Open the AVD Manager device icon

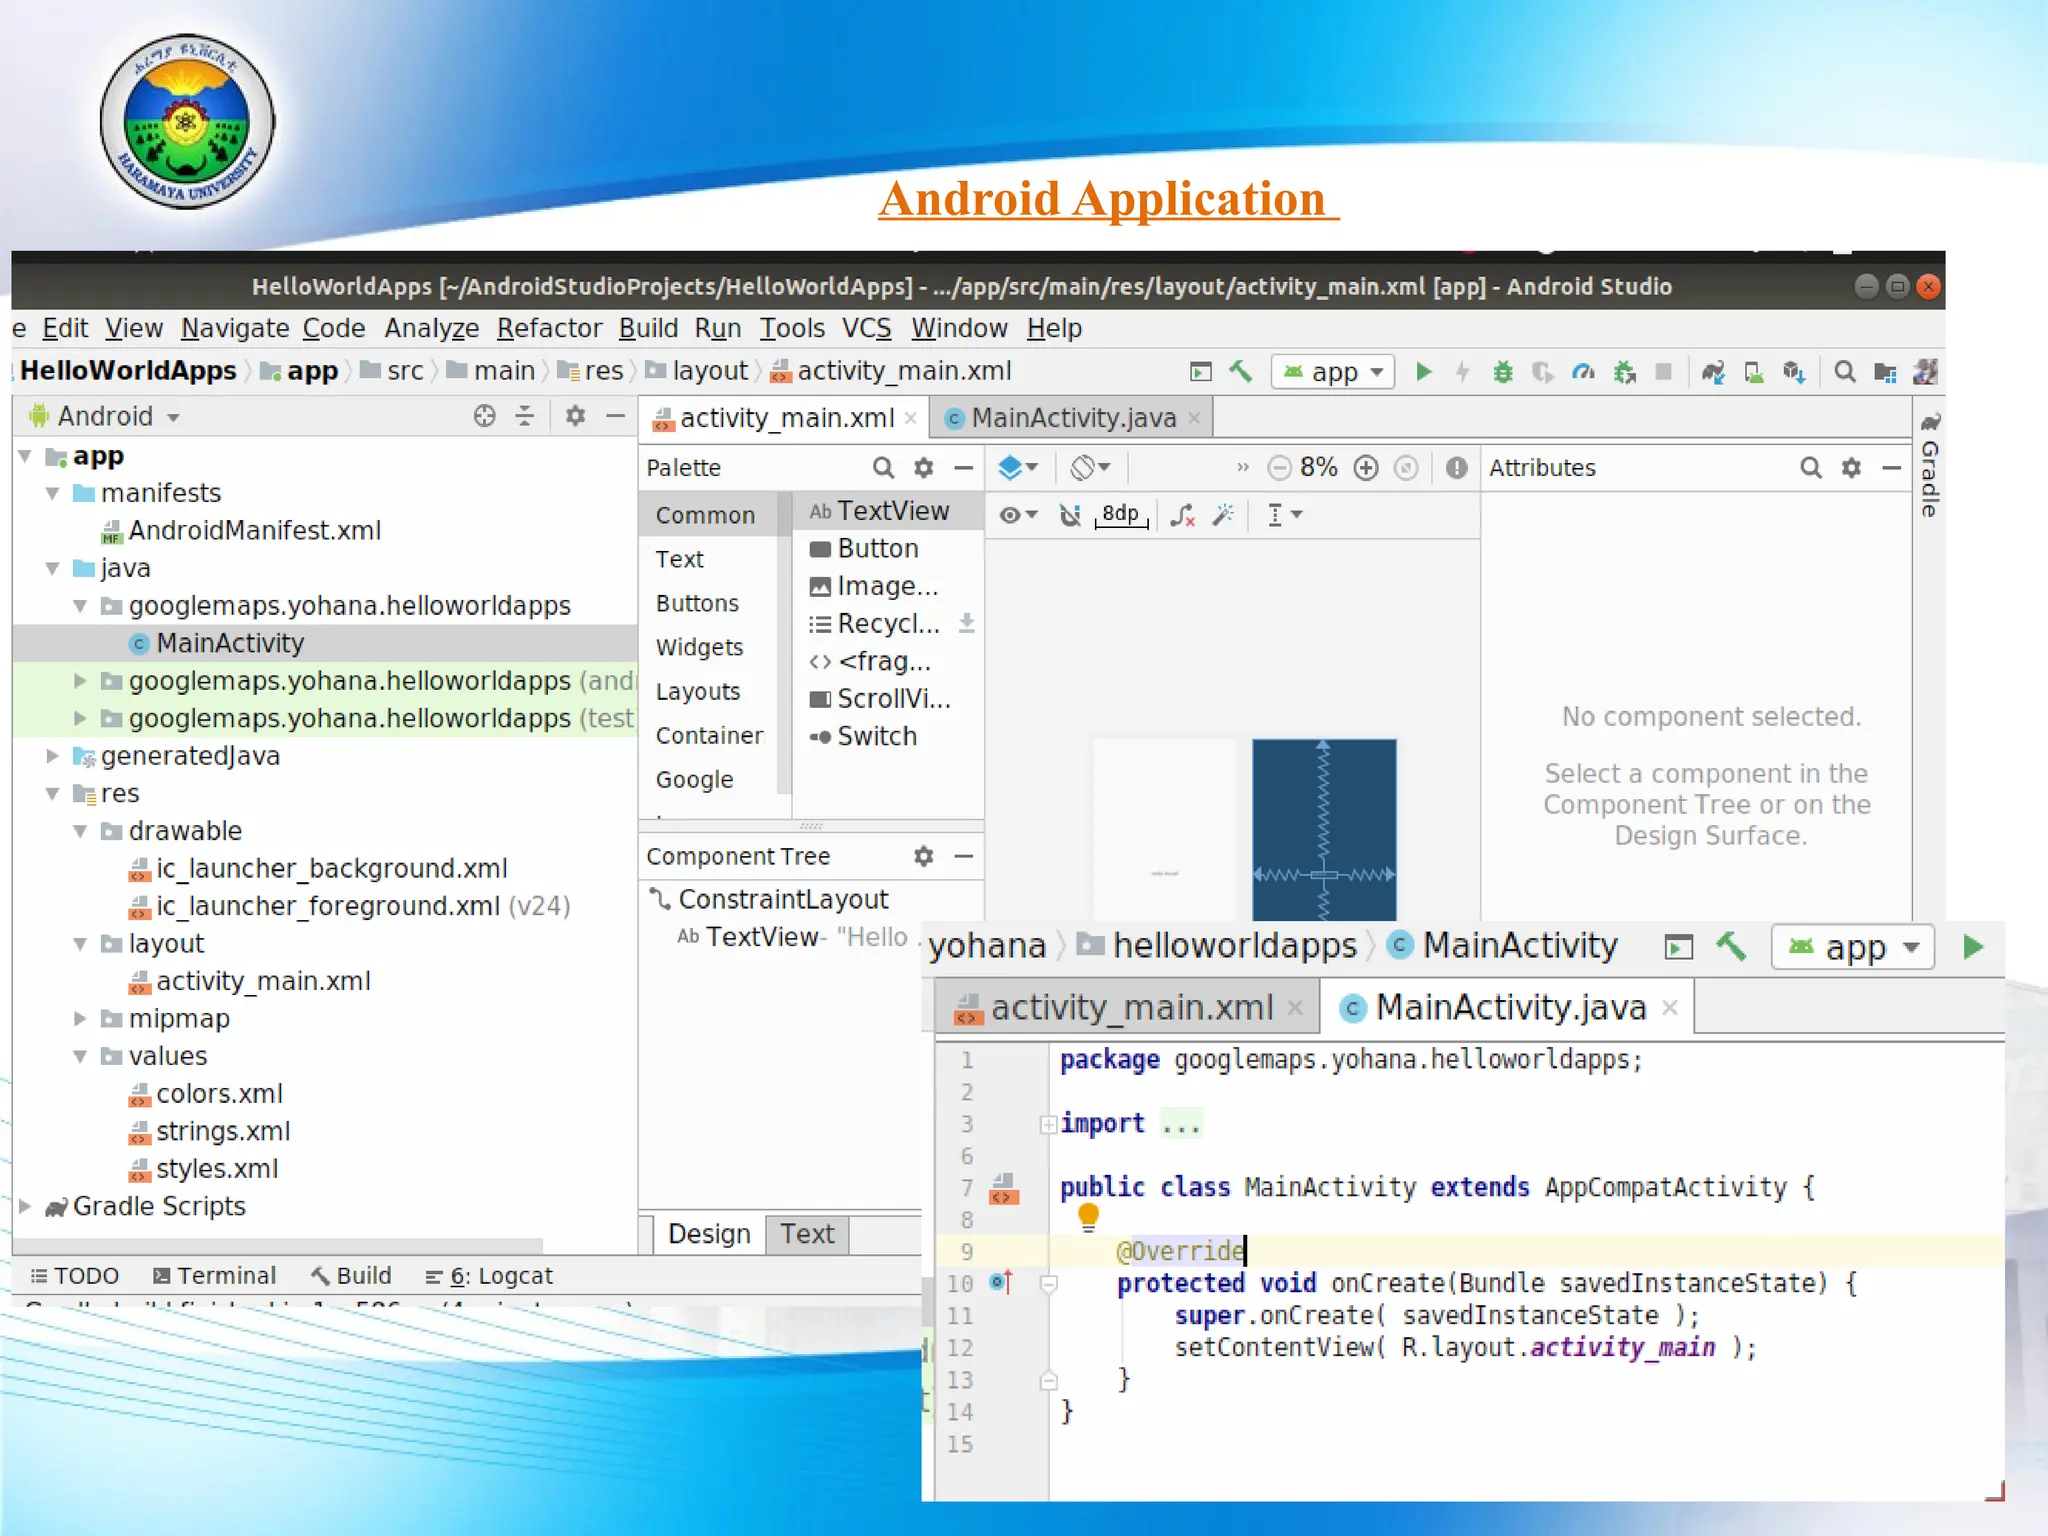(x=1753, y=372)
